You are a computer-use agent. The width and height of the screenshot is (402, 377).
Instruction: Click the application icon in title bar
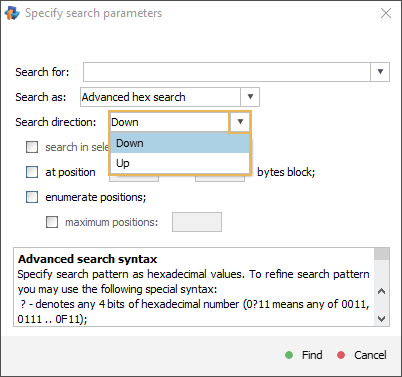pyautogui.click(x=12, y=13)
